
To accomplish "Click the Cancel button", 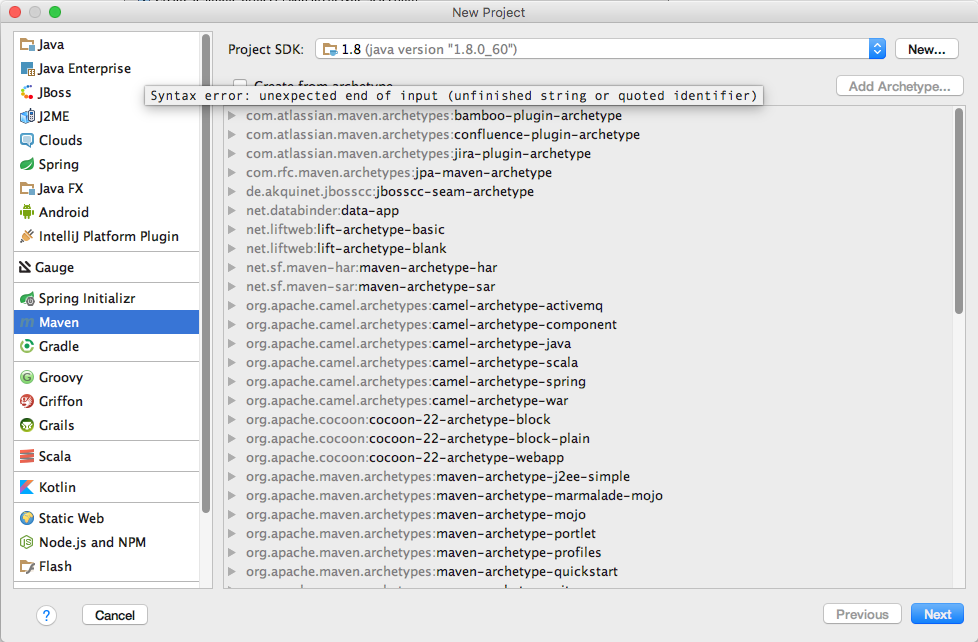I will (115, 615).
